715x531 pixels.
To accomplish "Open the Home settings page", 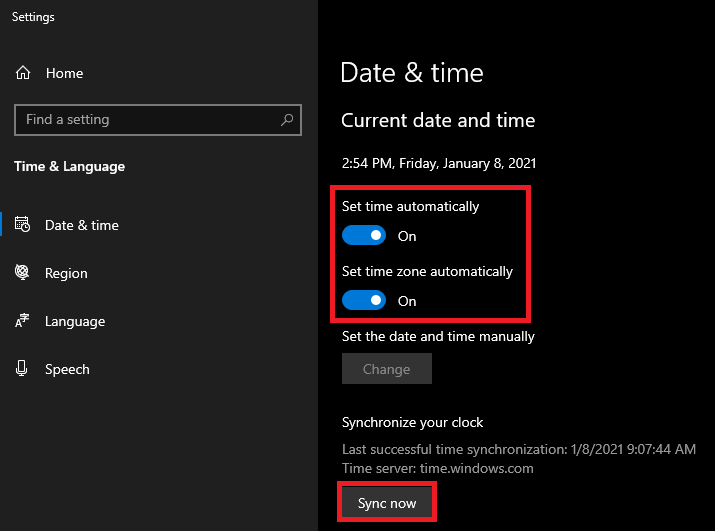I will point(64,73).
